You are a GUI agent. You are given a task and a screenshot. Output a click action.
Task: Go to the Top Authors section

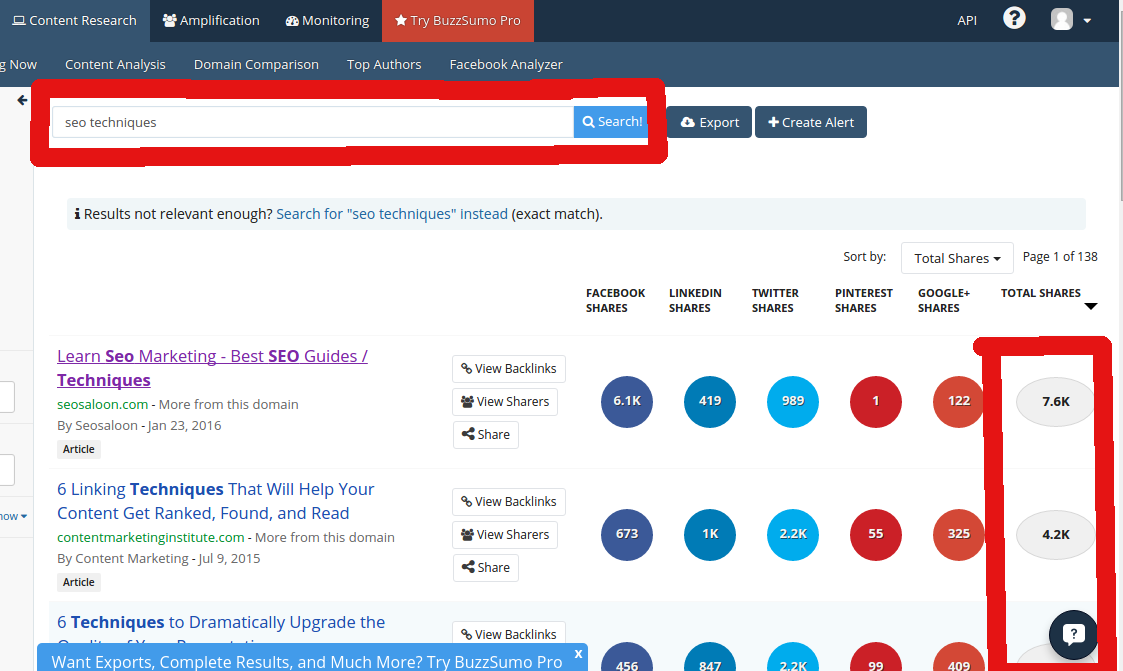(x=384, y=64)
